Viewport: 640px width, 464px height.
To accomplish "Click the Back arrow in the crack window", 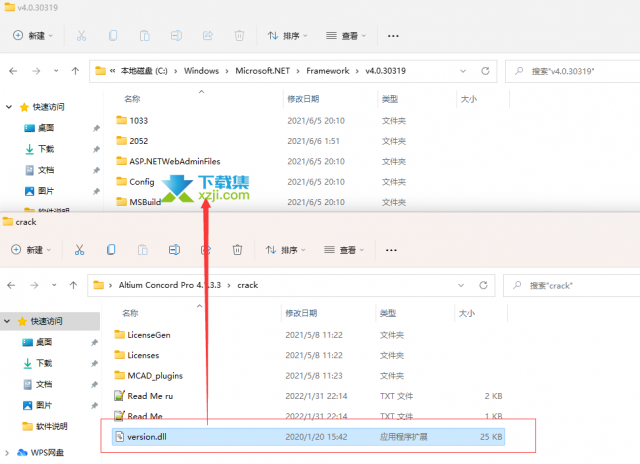I will click(x=14, y=285).
